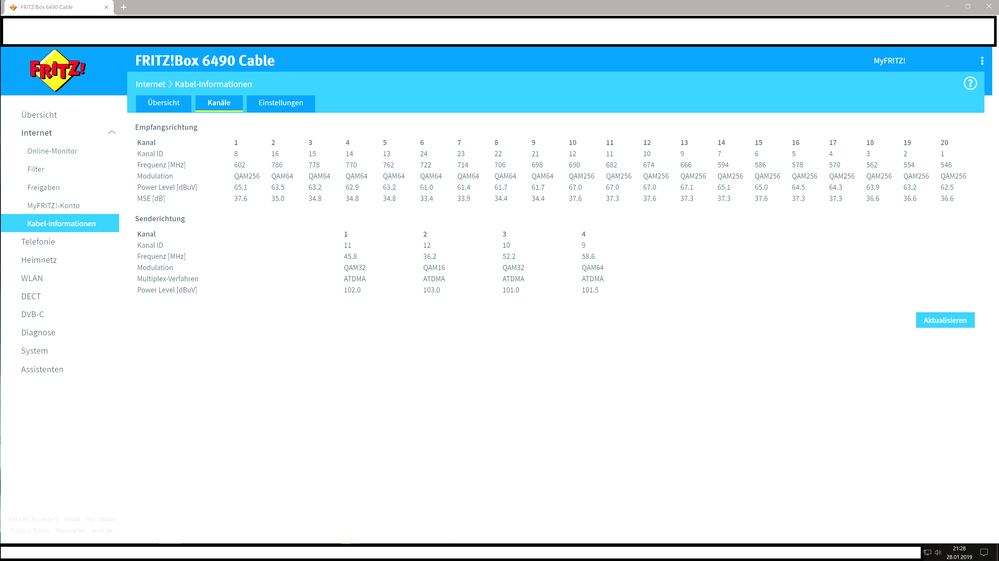The height and width of the screenshot is (561, 999).
Task: Click power level 65.1 for channel 1
Action: point(240,187)
